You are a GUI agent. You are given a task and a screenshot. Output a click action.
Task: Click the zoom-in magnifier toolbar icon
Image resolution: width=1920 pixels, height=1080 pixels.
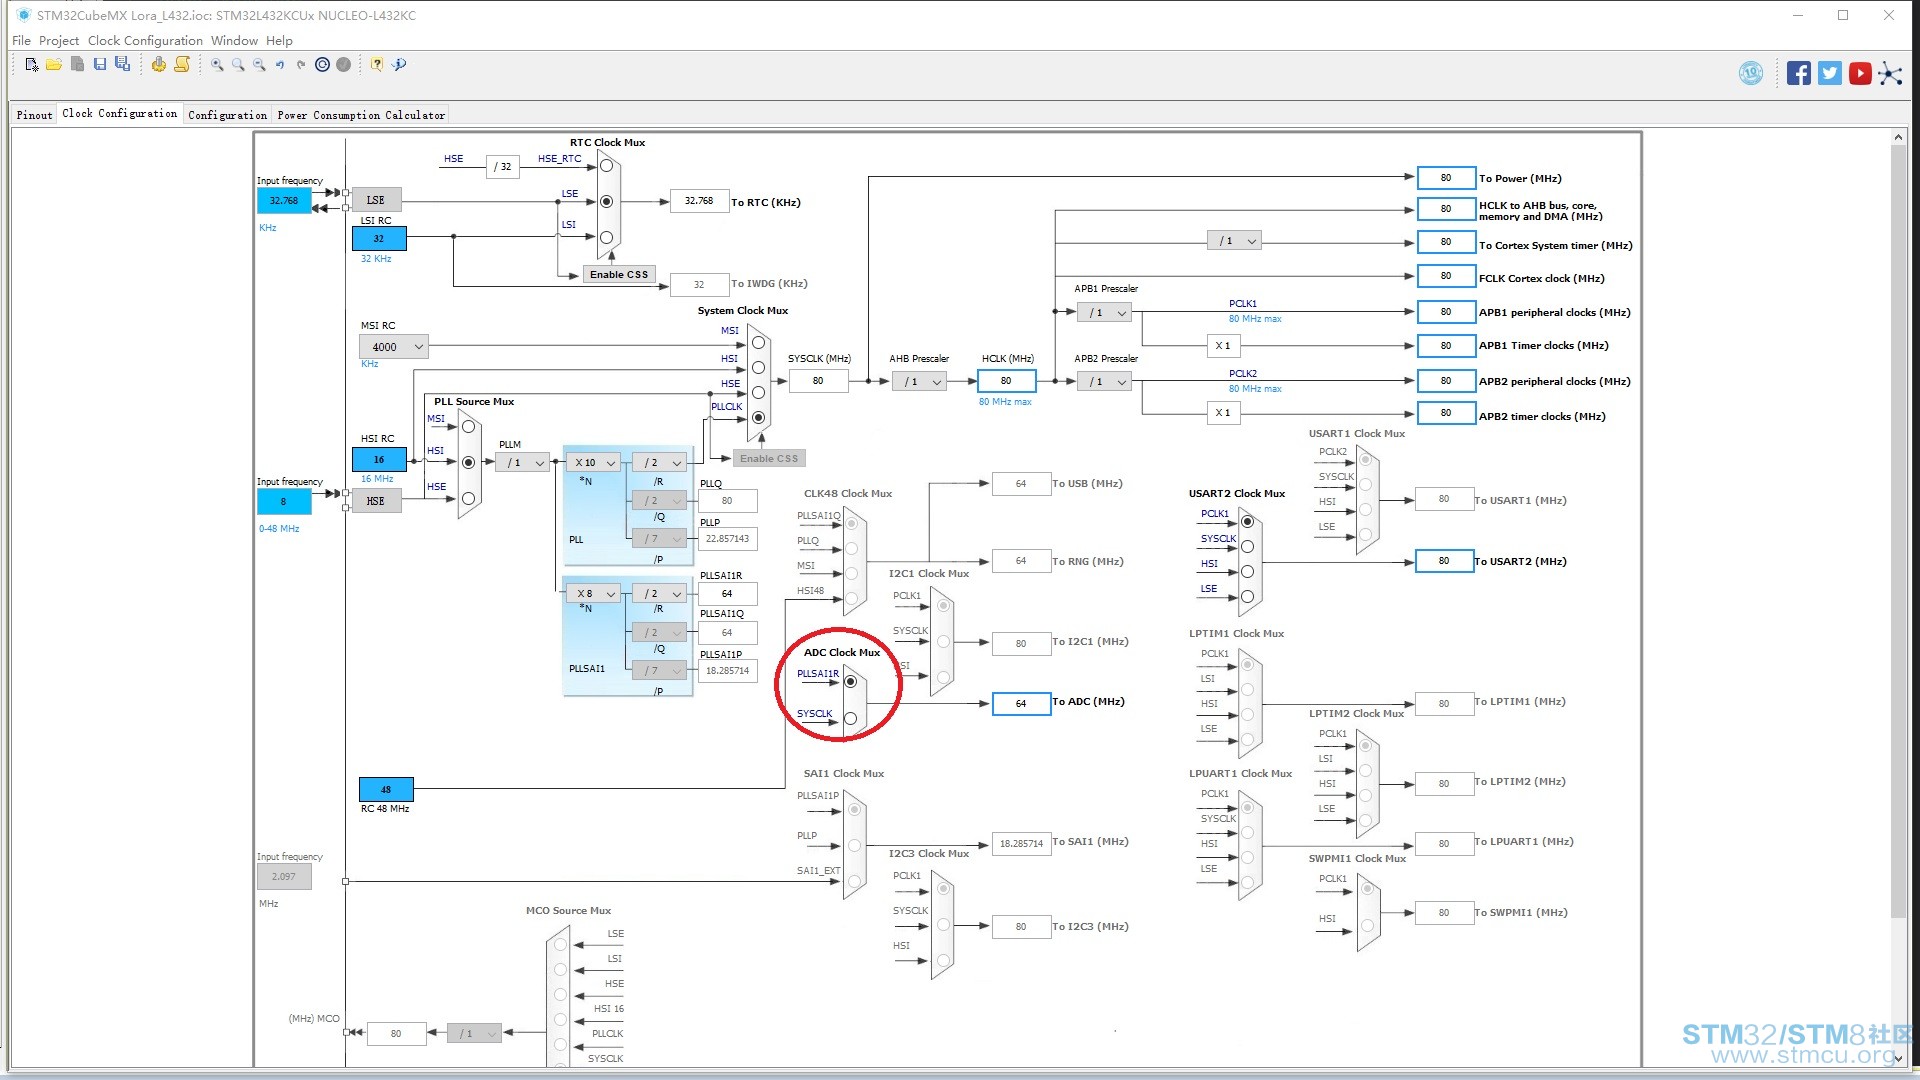coord(217,65)
